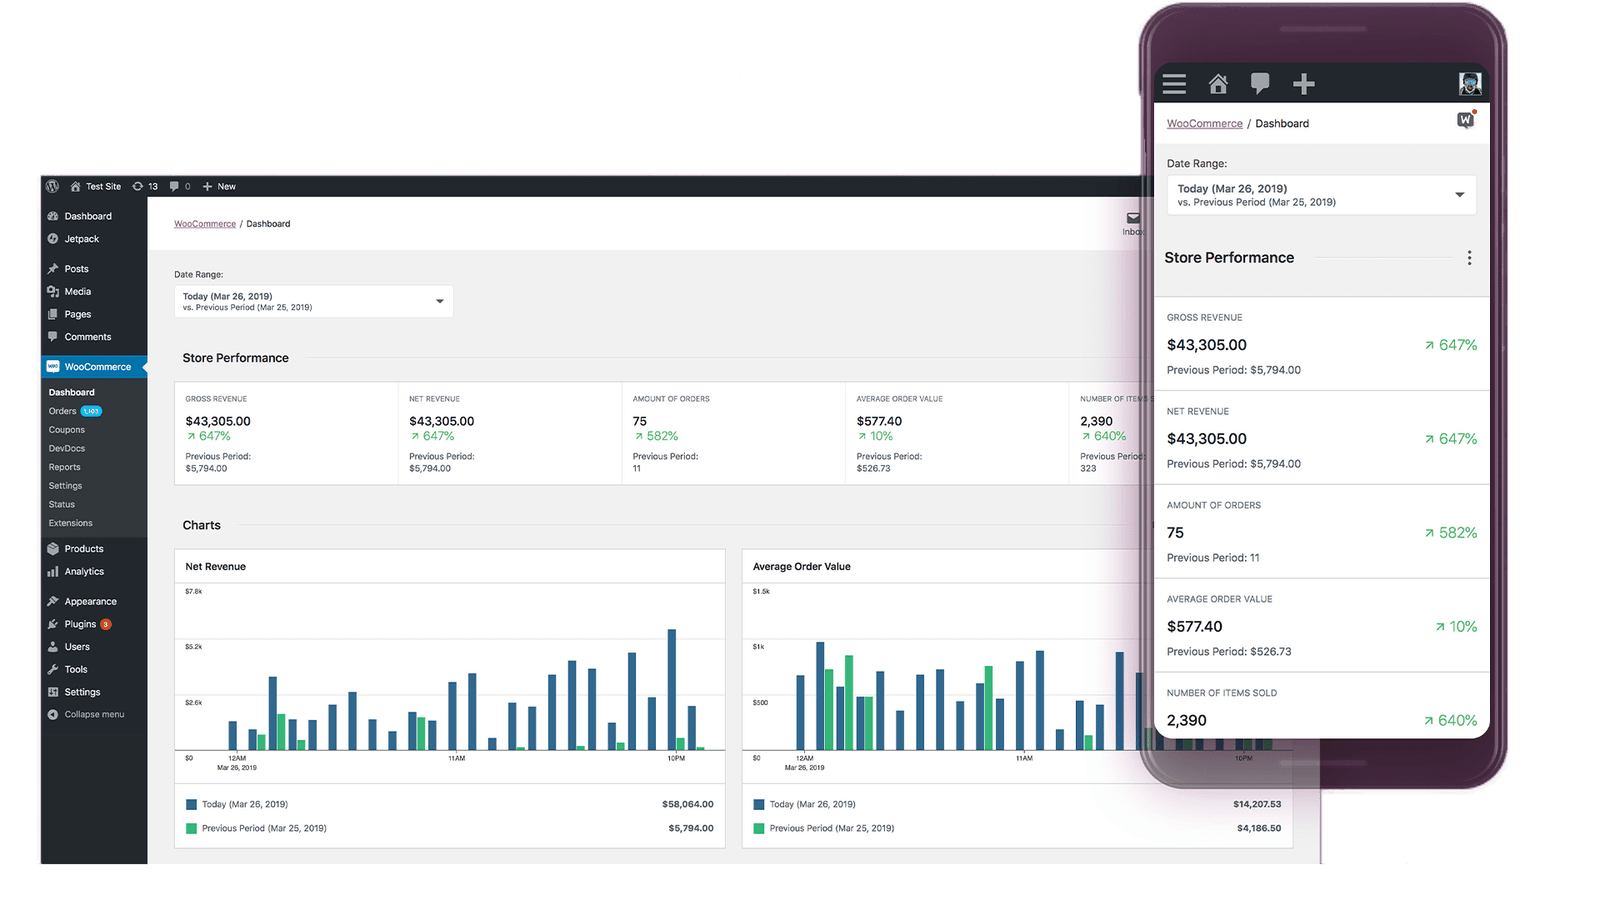Click Today legend in Net Revenue chart
The width and height of the screenshot is (1600, 900).
(x=237, y=804)
